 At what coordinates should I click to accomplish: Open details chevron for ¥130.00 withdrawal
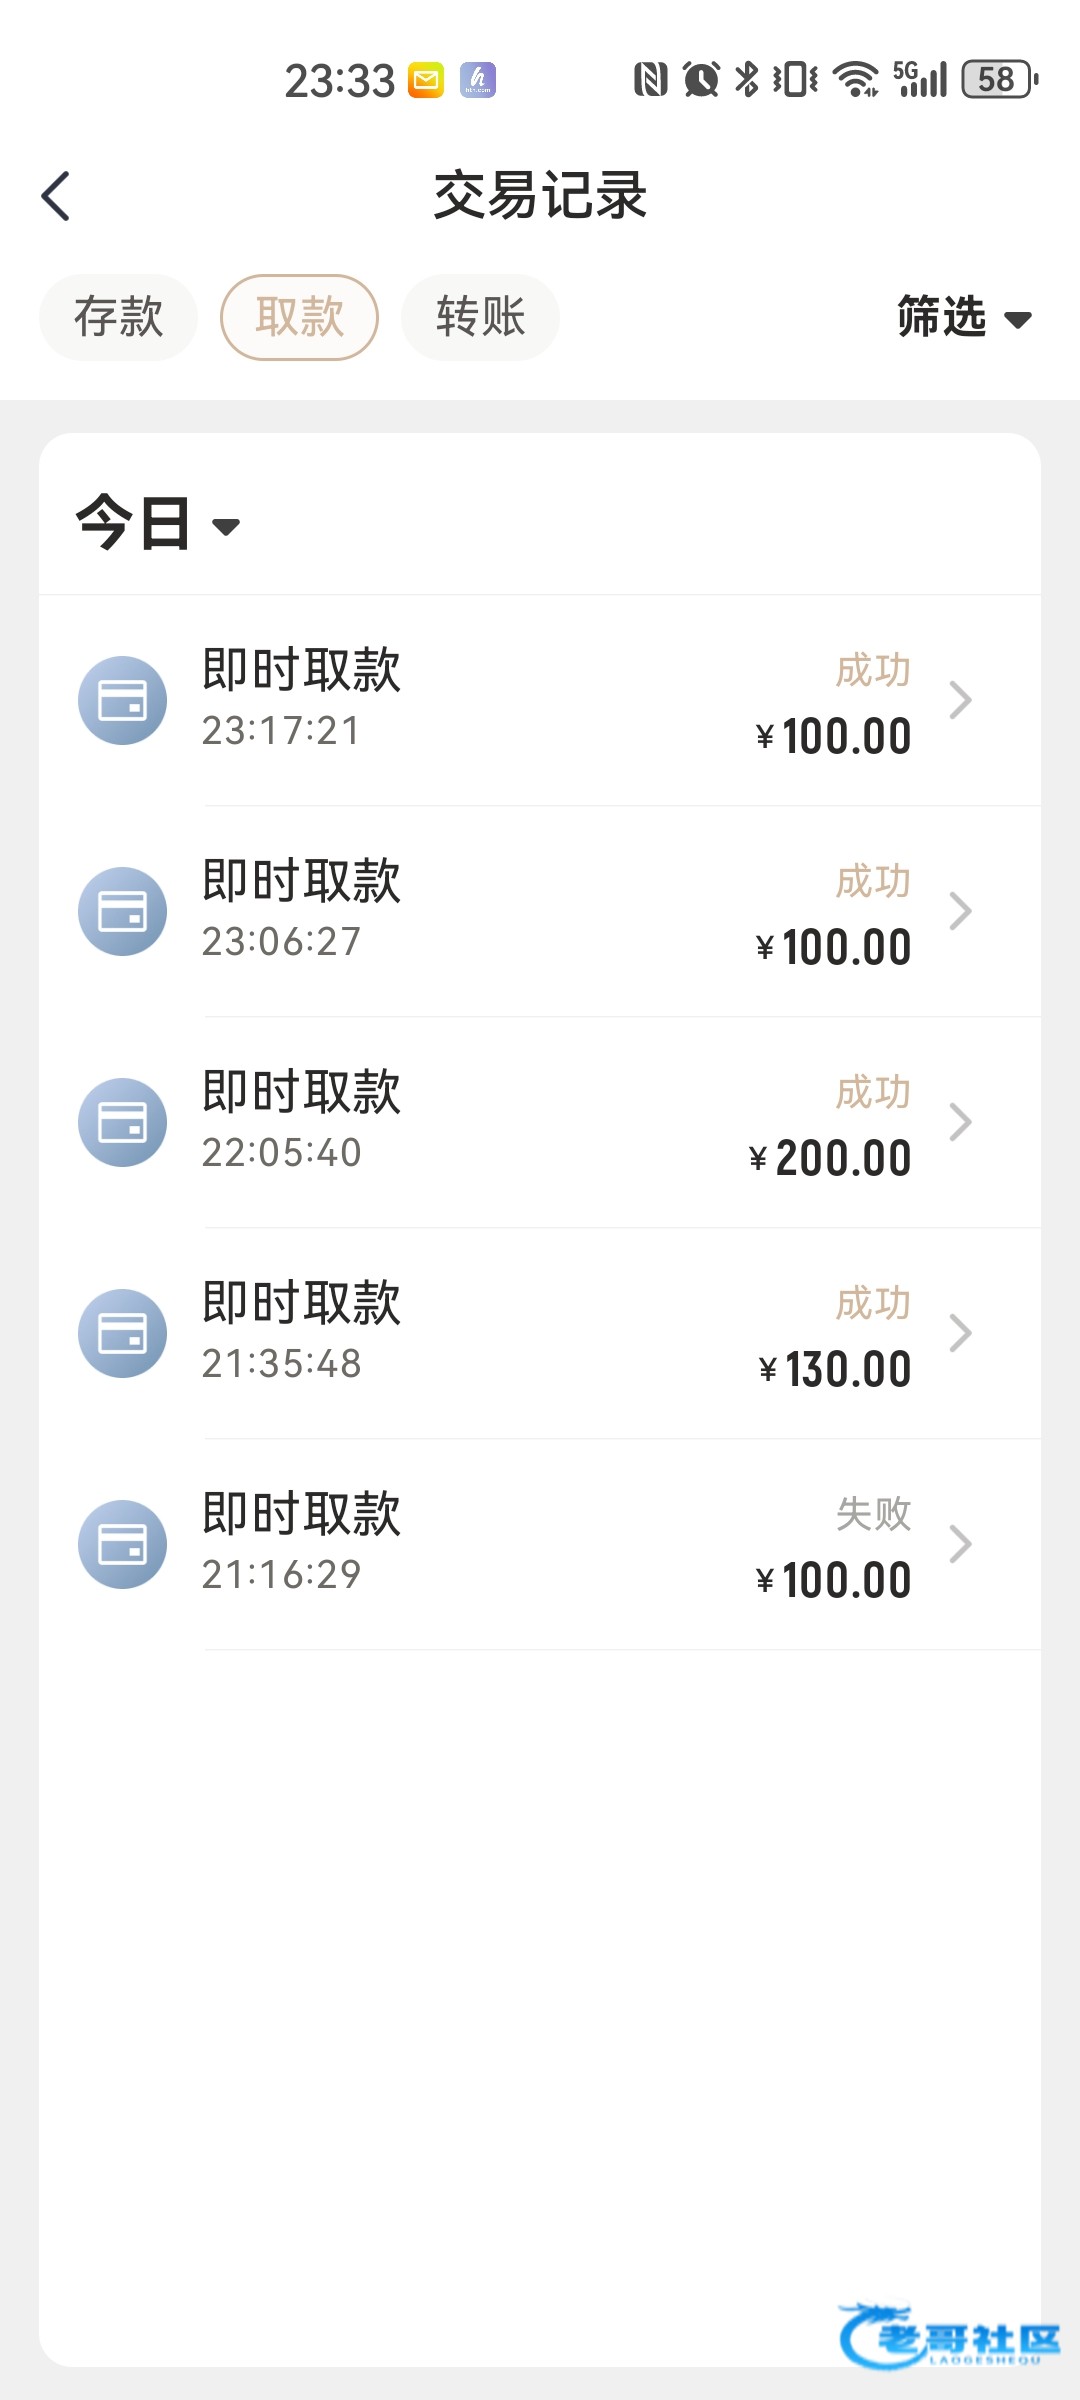click(x=960, y=1333)
